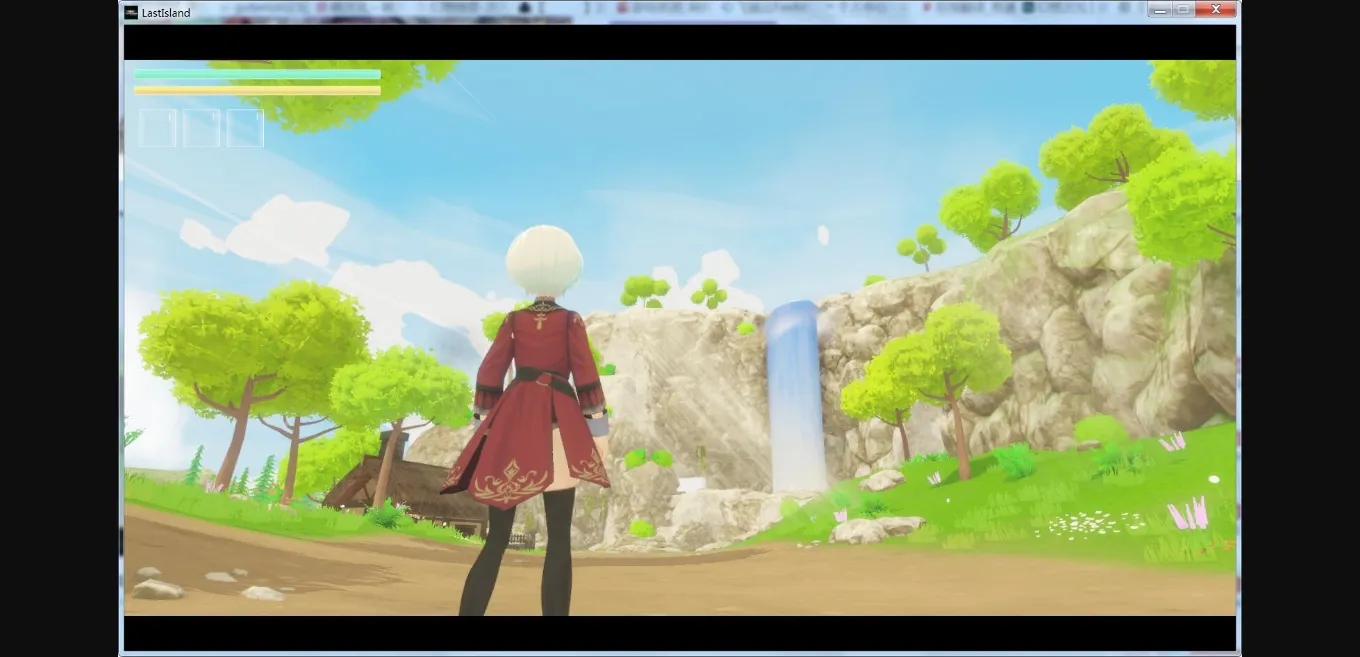The height and width of the screenshot is (657, 1360).
Task: Click the waterfall on the cliff
Action: 795,390
